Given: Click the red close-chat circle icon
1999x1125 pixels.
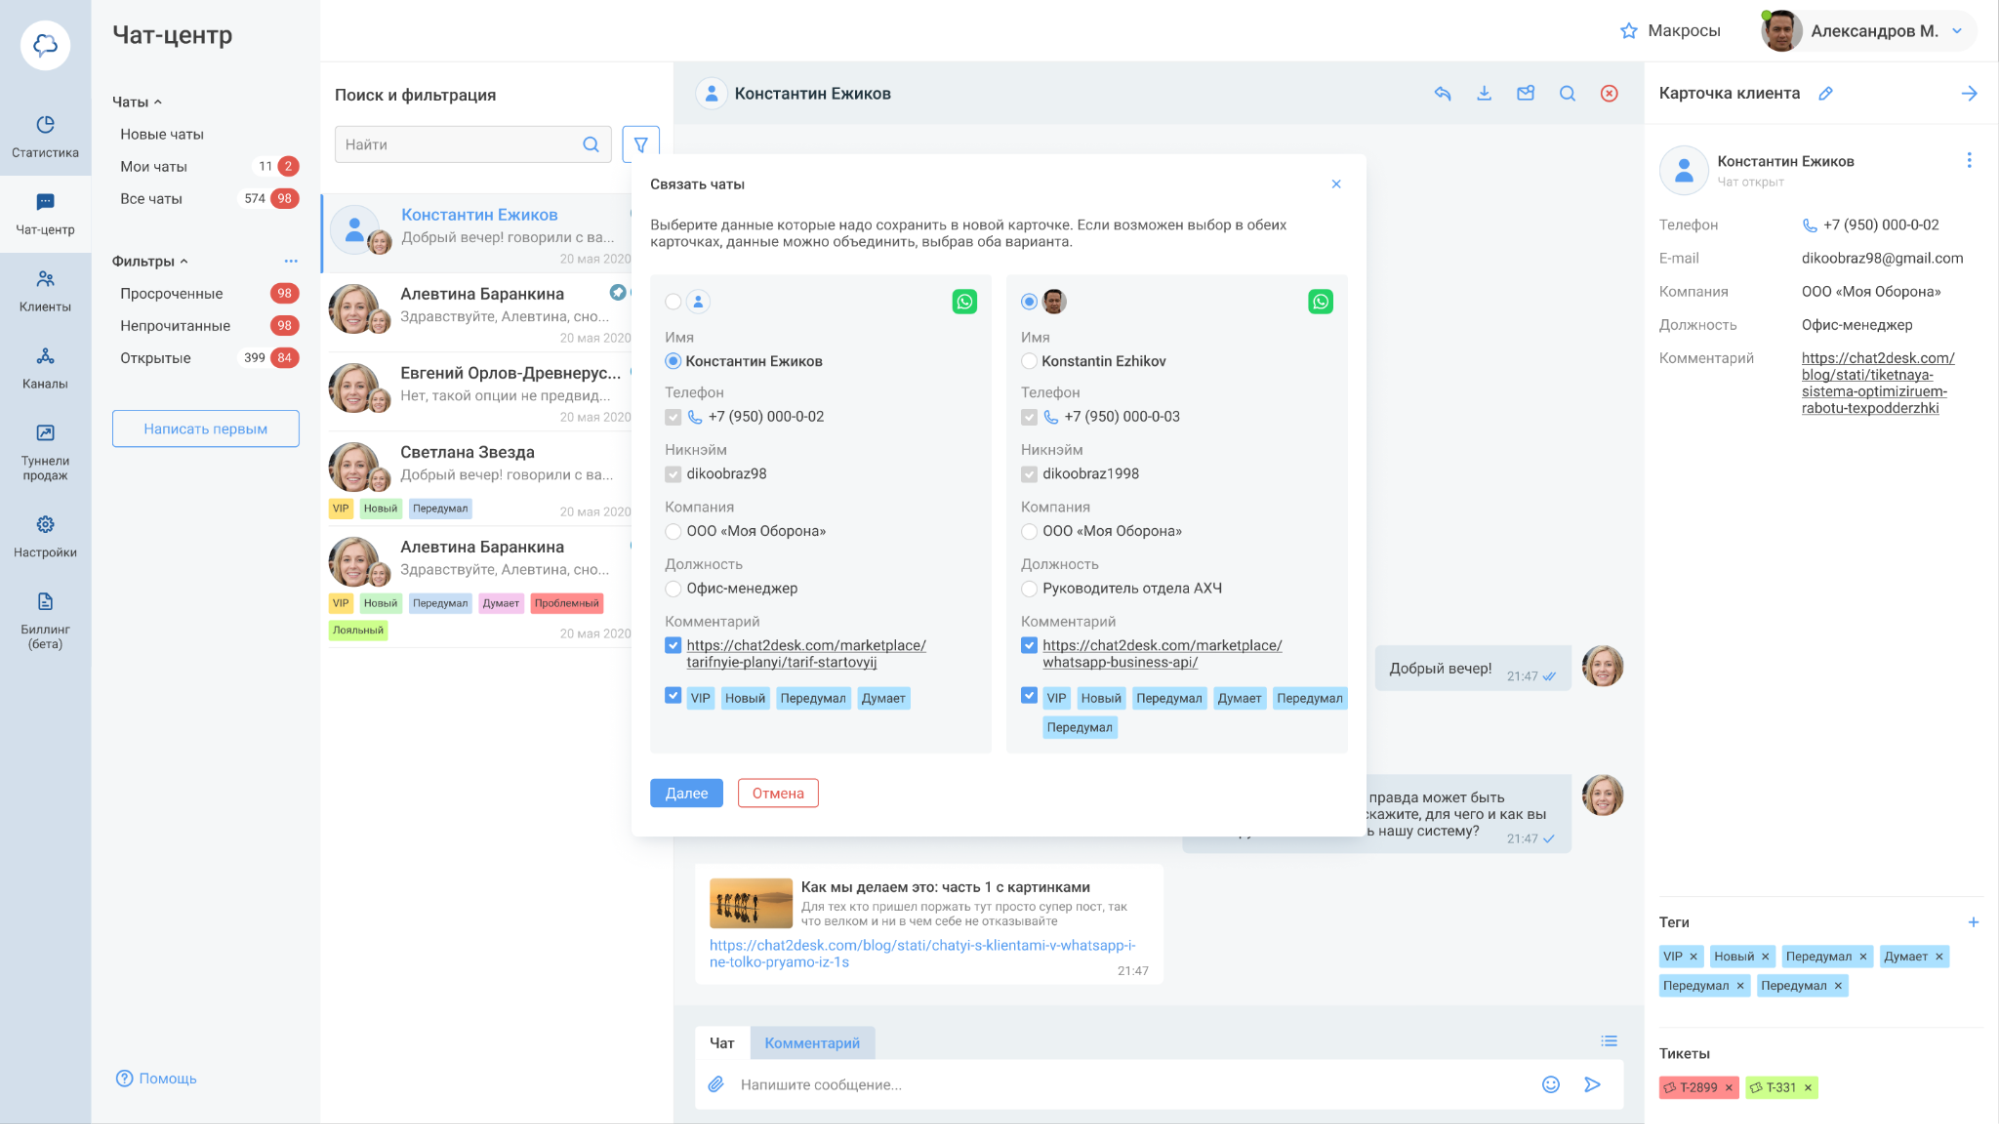Looking at the screenshot, I should click(x=1609, y=93).
